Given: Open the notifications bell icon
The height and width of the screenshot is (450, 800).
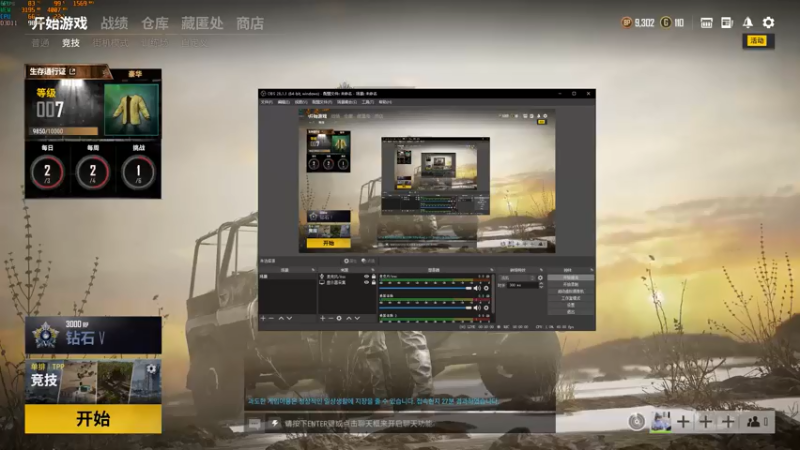Looking at the screenshot, I should pos(747,22).
